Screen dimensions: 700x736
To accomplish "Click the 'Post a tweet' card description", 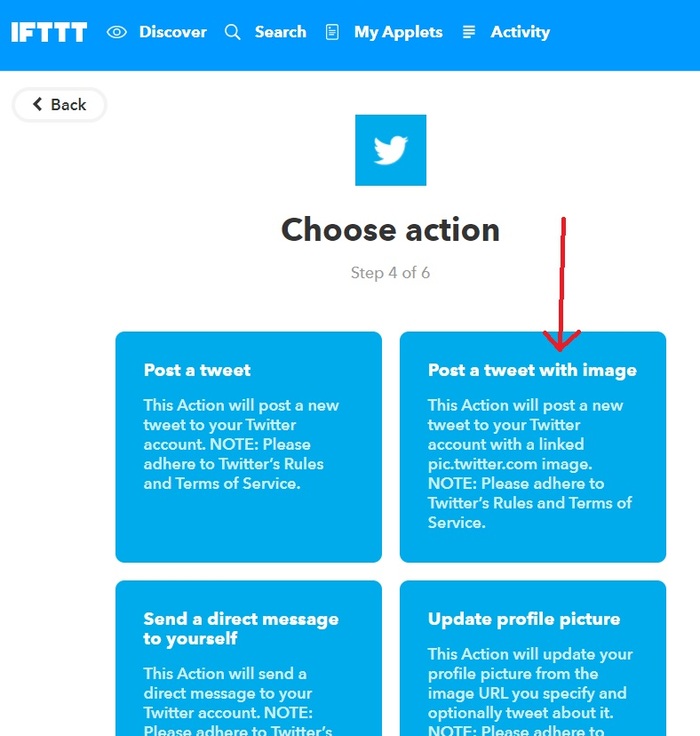I will click(241, 444).
